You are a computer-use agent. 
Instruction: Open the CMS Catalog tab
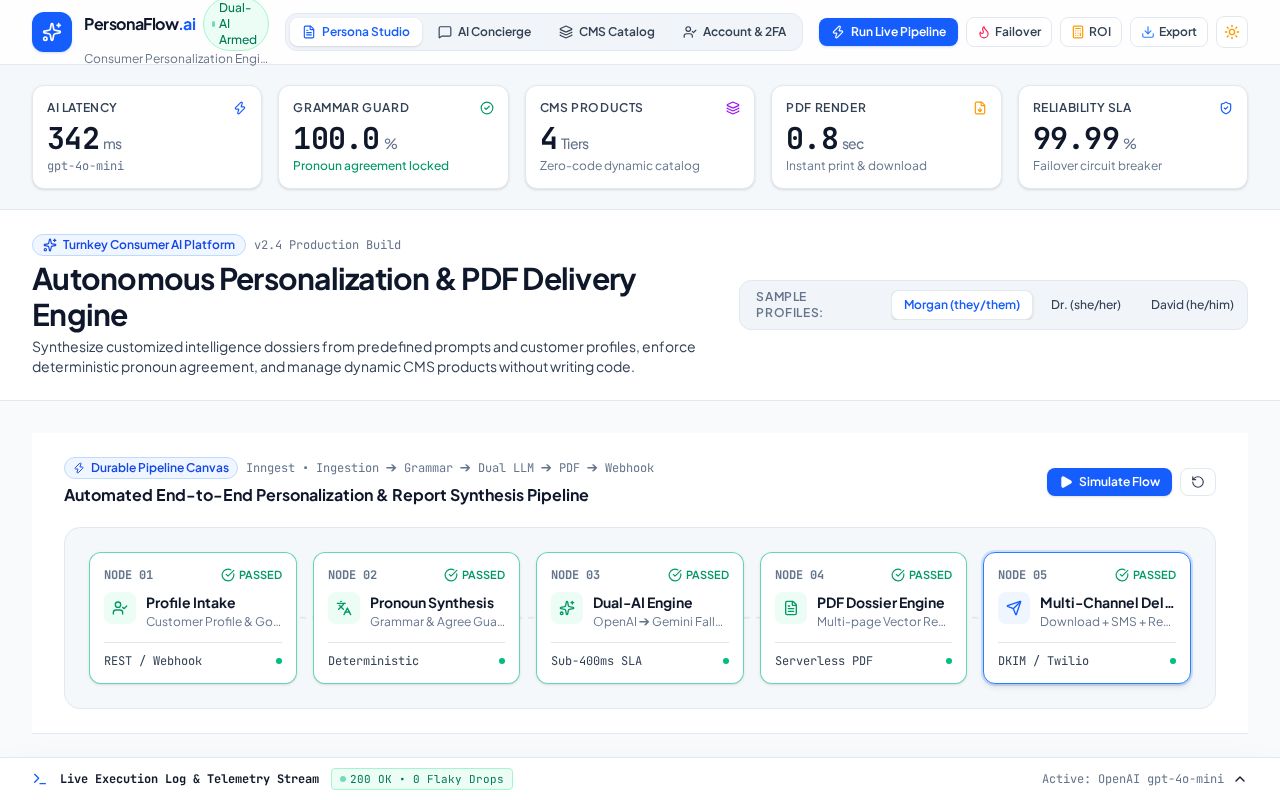[x=607, y=32]
